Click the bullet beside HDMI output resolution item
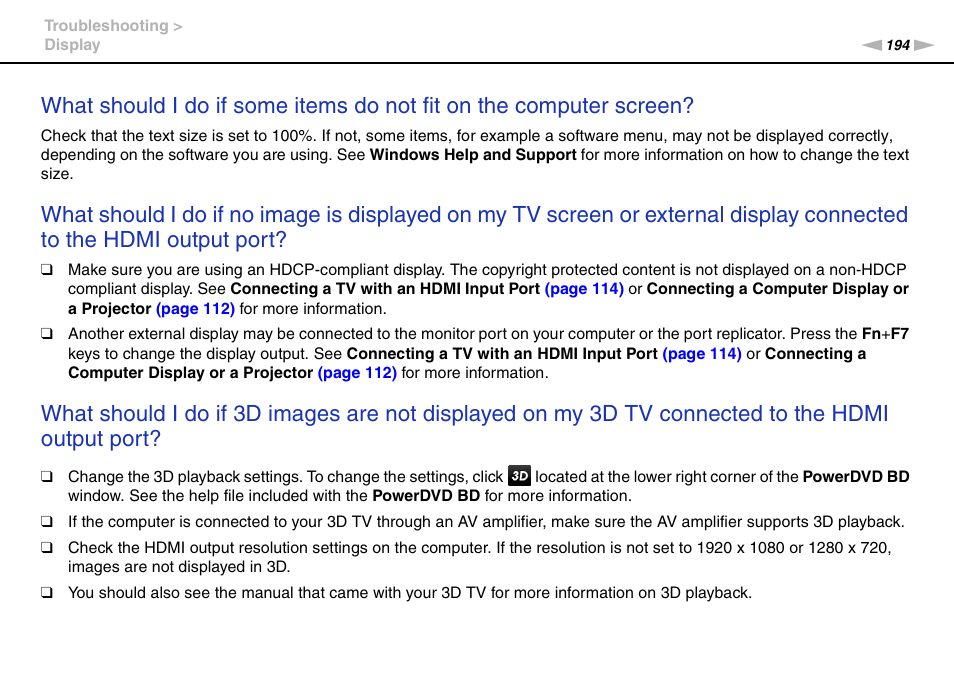 [46, 547]
